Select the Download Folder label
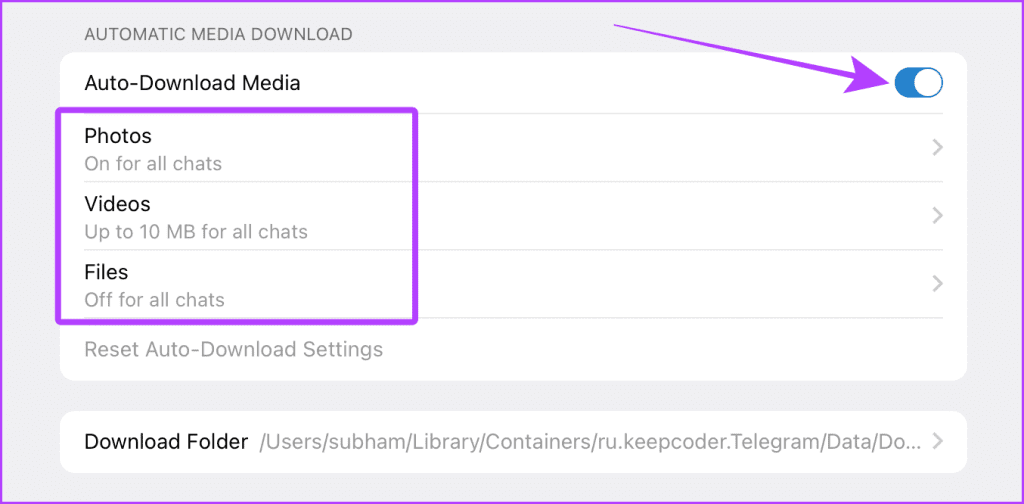The image size is (1024, 504). coord(167,442)
